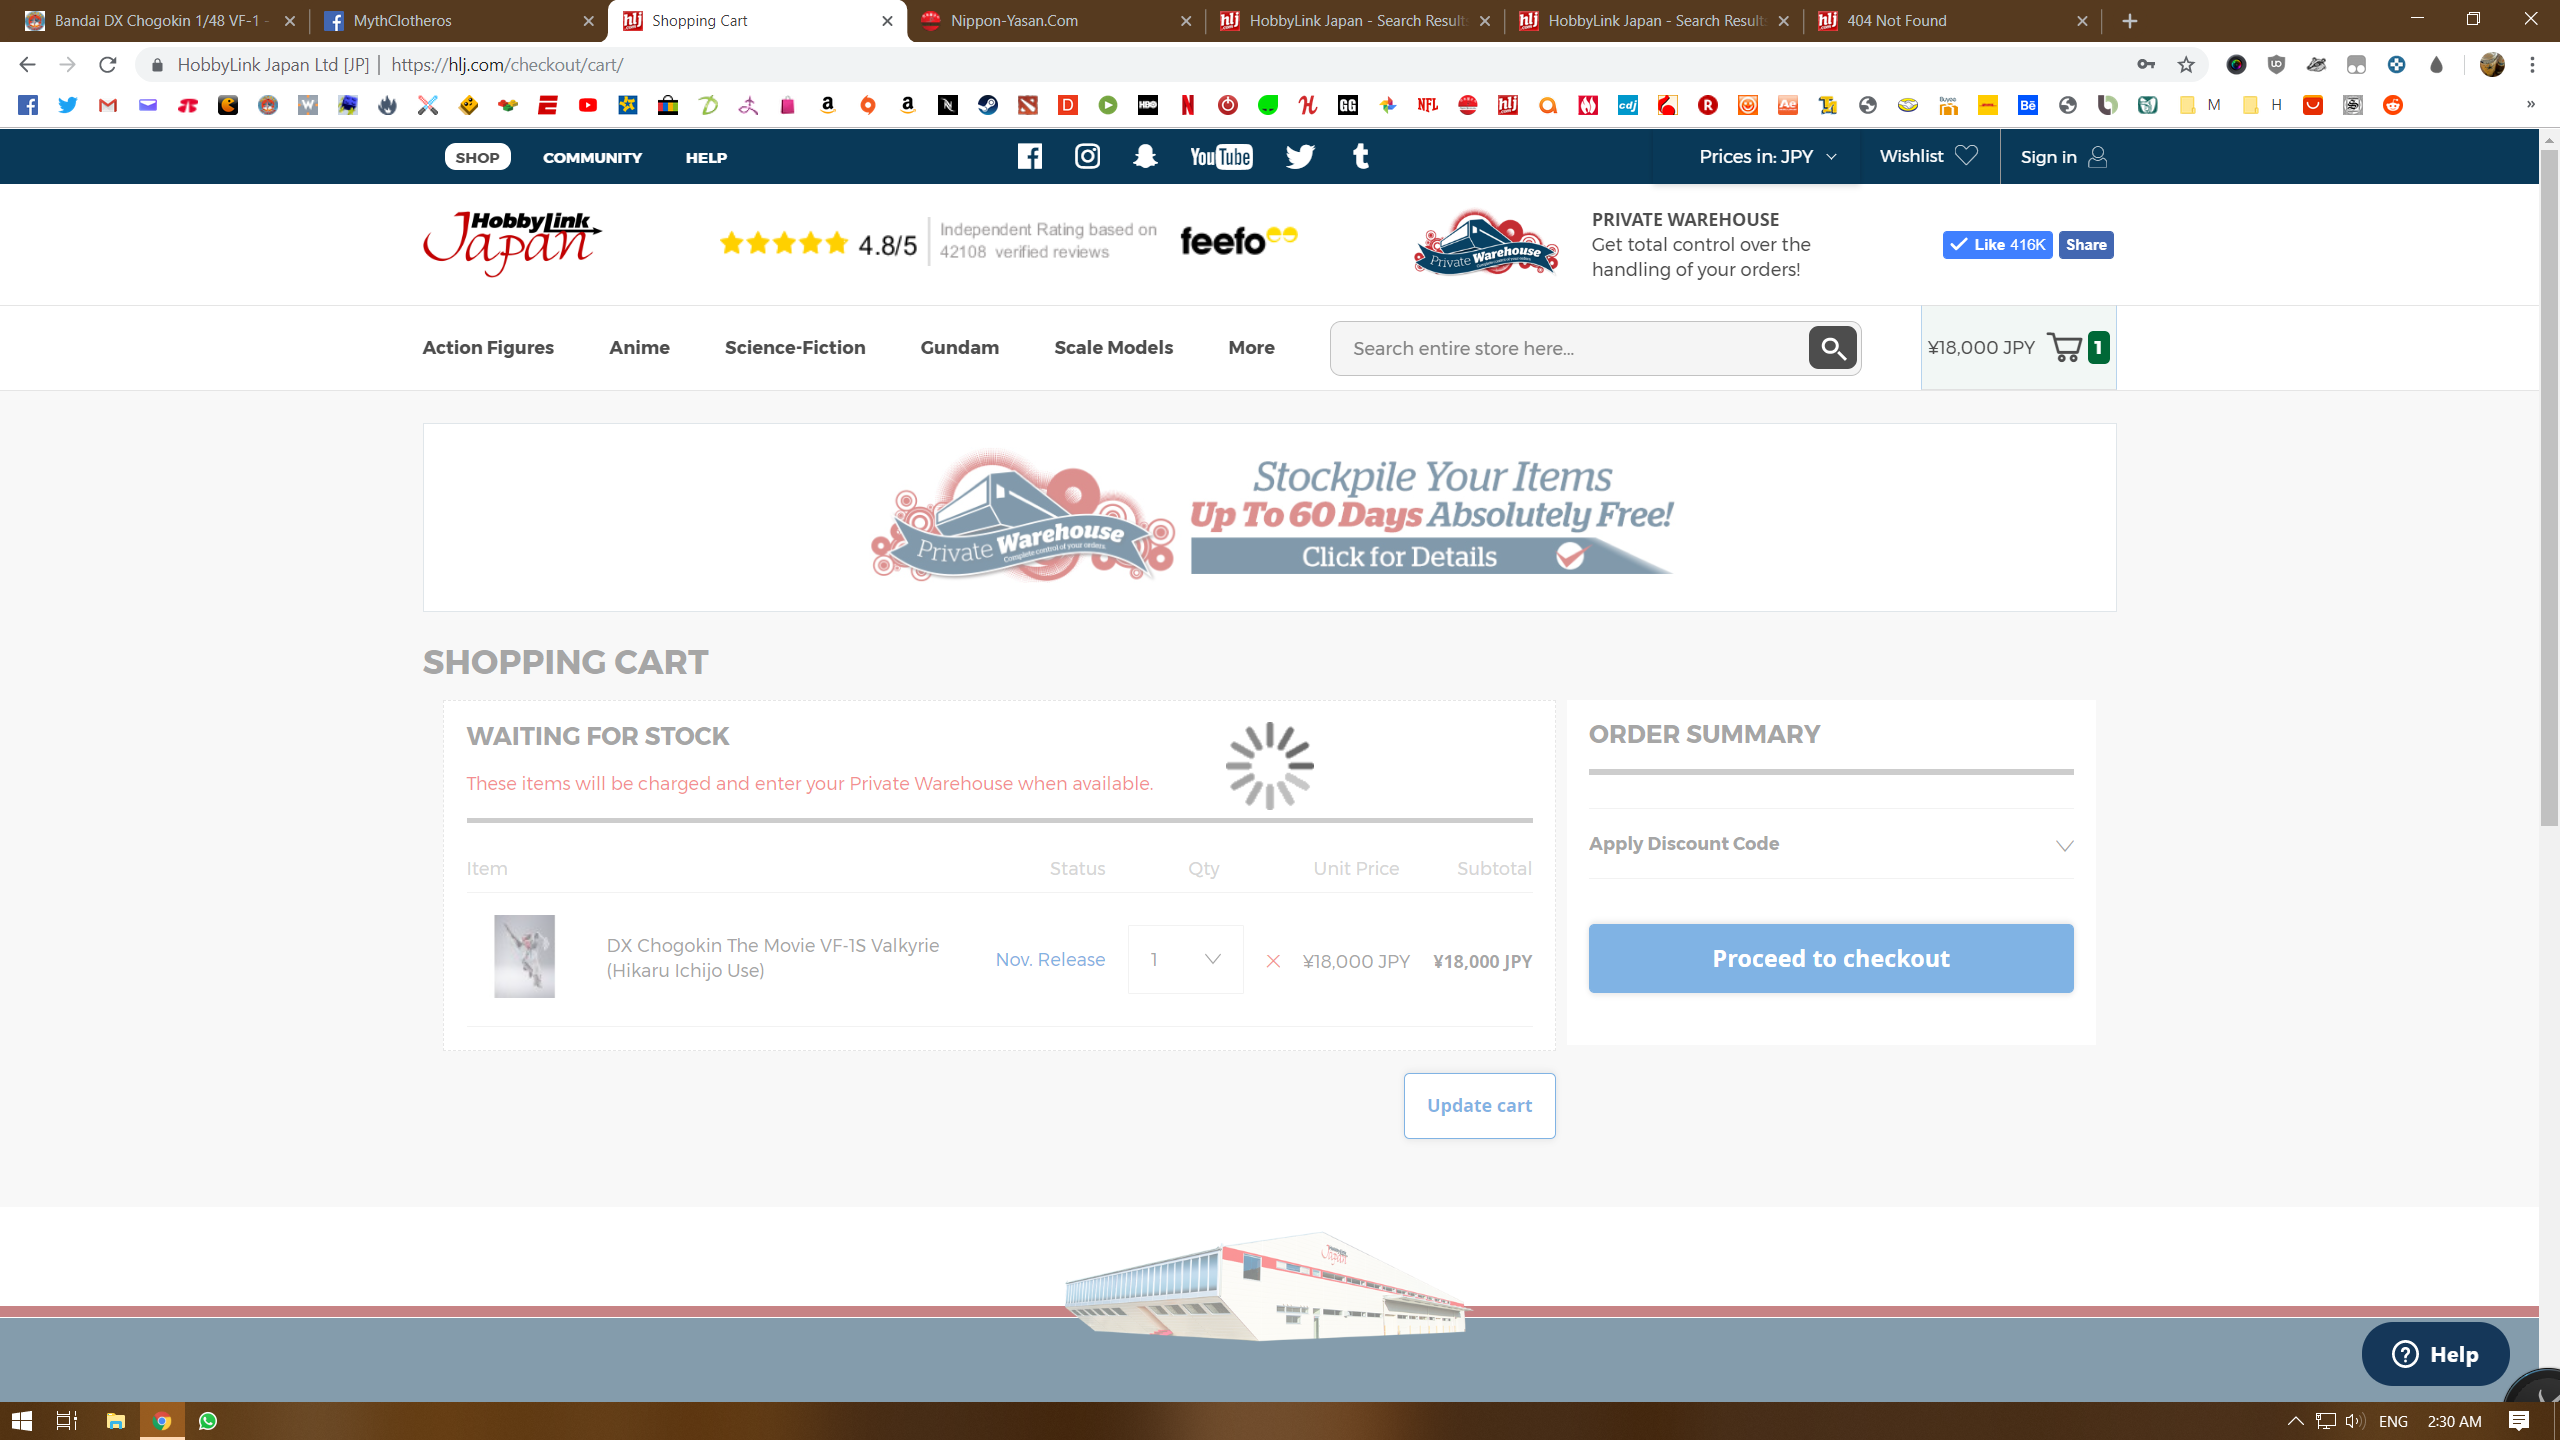Open the HobbyLink Japan Facebook page icon
The height and width of the screenshot is (1440, 2560).
point(1029,156)
